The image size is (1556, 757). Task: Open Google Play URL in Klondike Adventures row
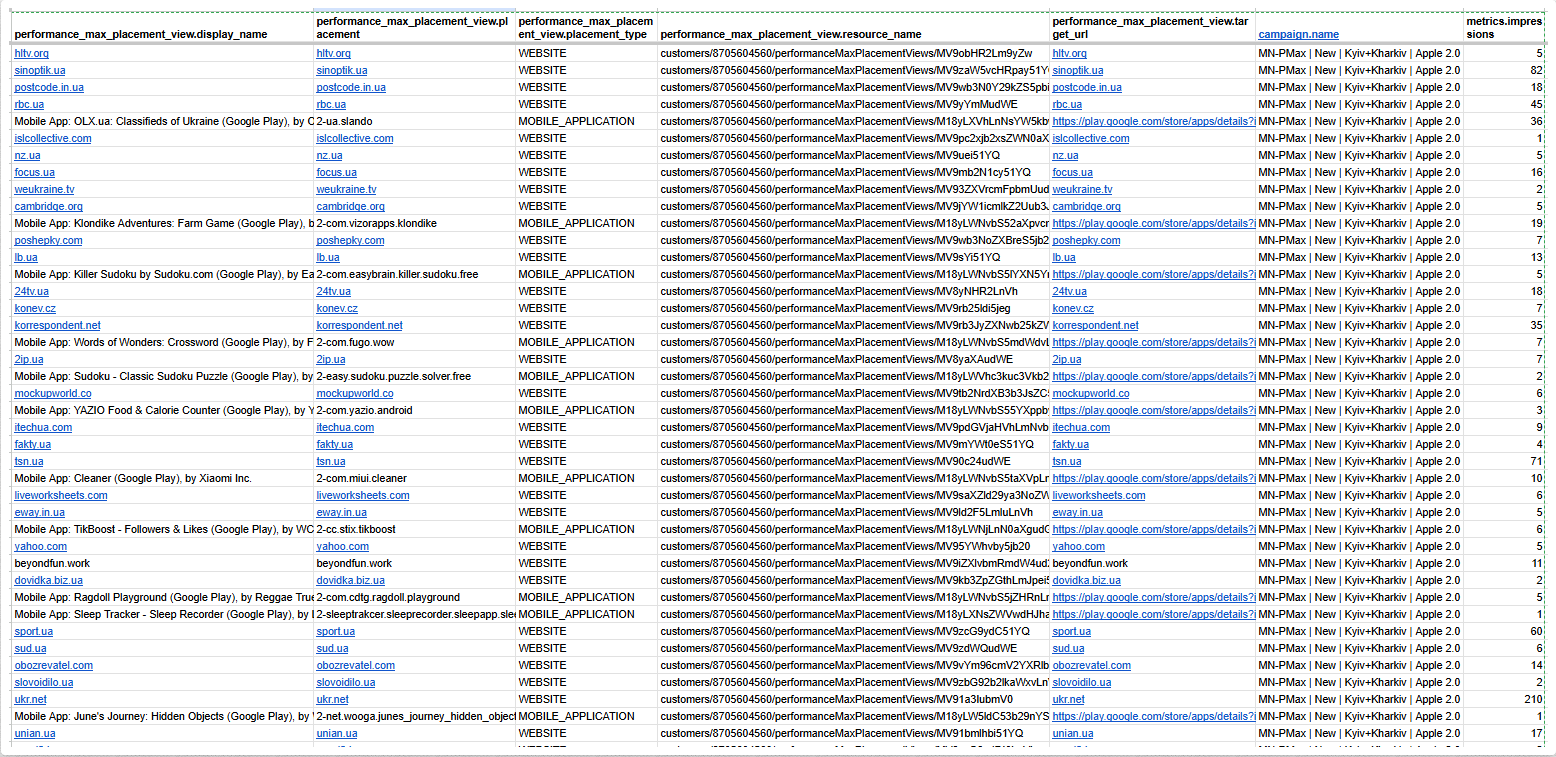1153,223
